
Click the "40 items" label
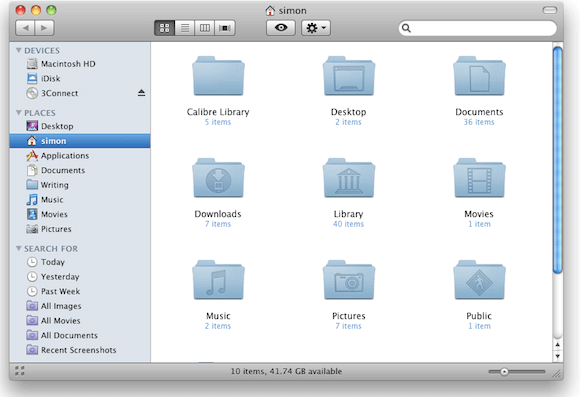348,224
